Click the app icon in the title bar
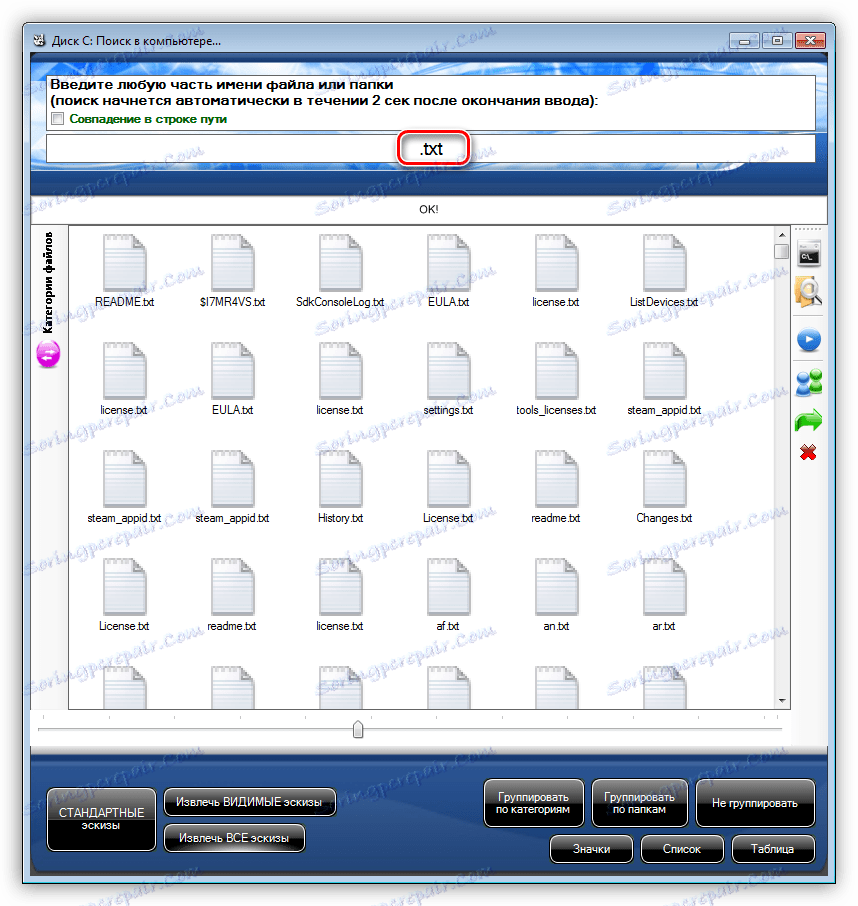The height and width of the screenshot is (906, 858). pos(40,41)
